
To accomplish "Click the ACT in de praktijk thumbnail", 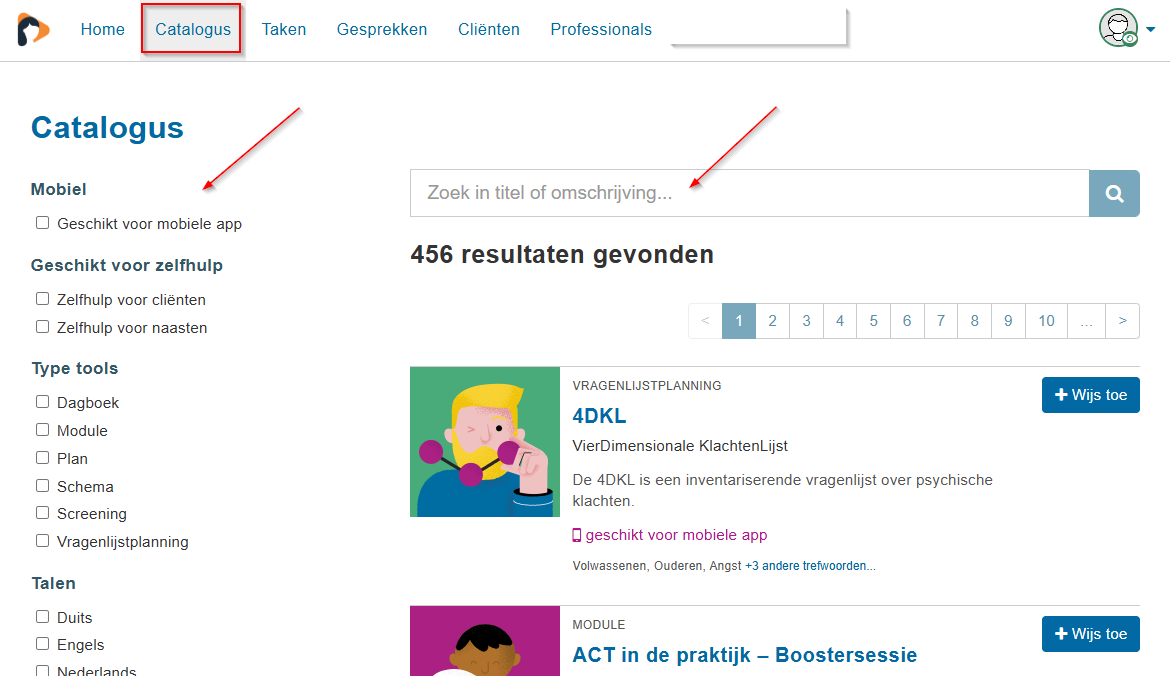I will [x=485, y=641].
